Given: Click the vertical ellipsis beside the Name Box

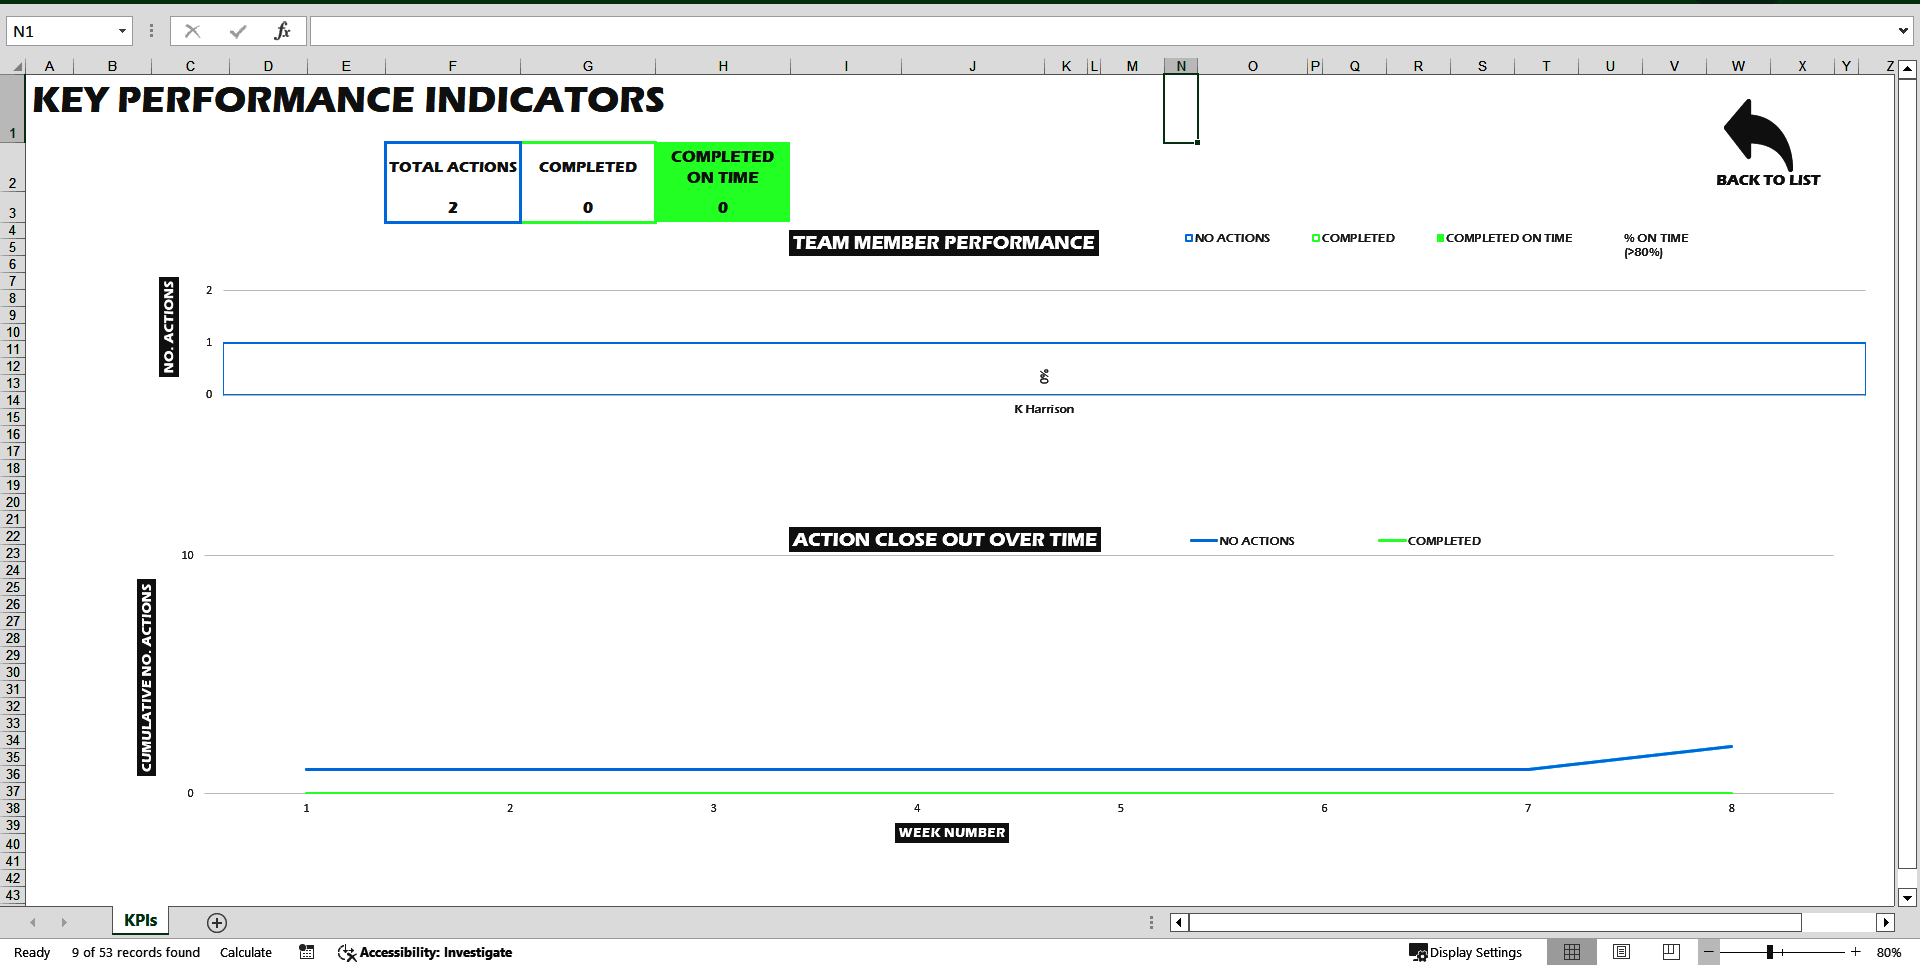Looking at the screenshot, I should pos(150,30).
